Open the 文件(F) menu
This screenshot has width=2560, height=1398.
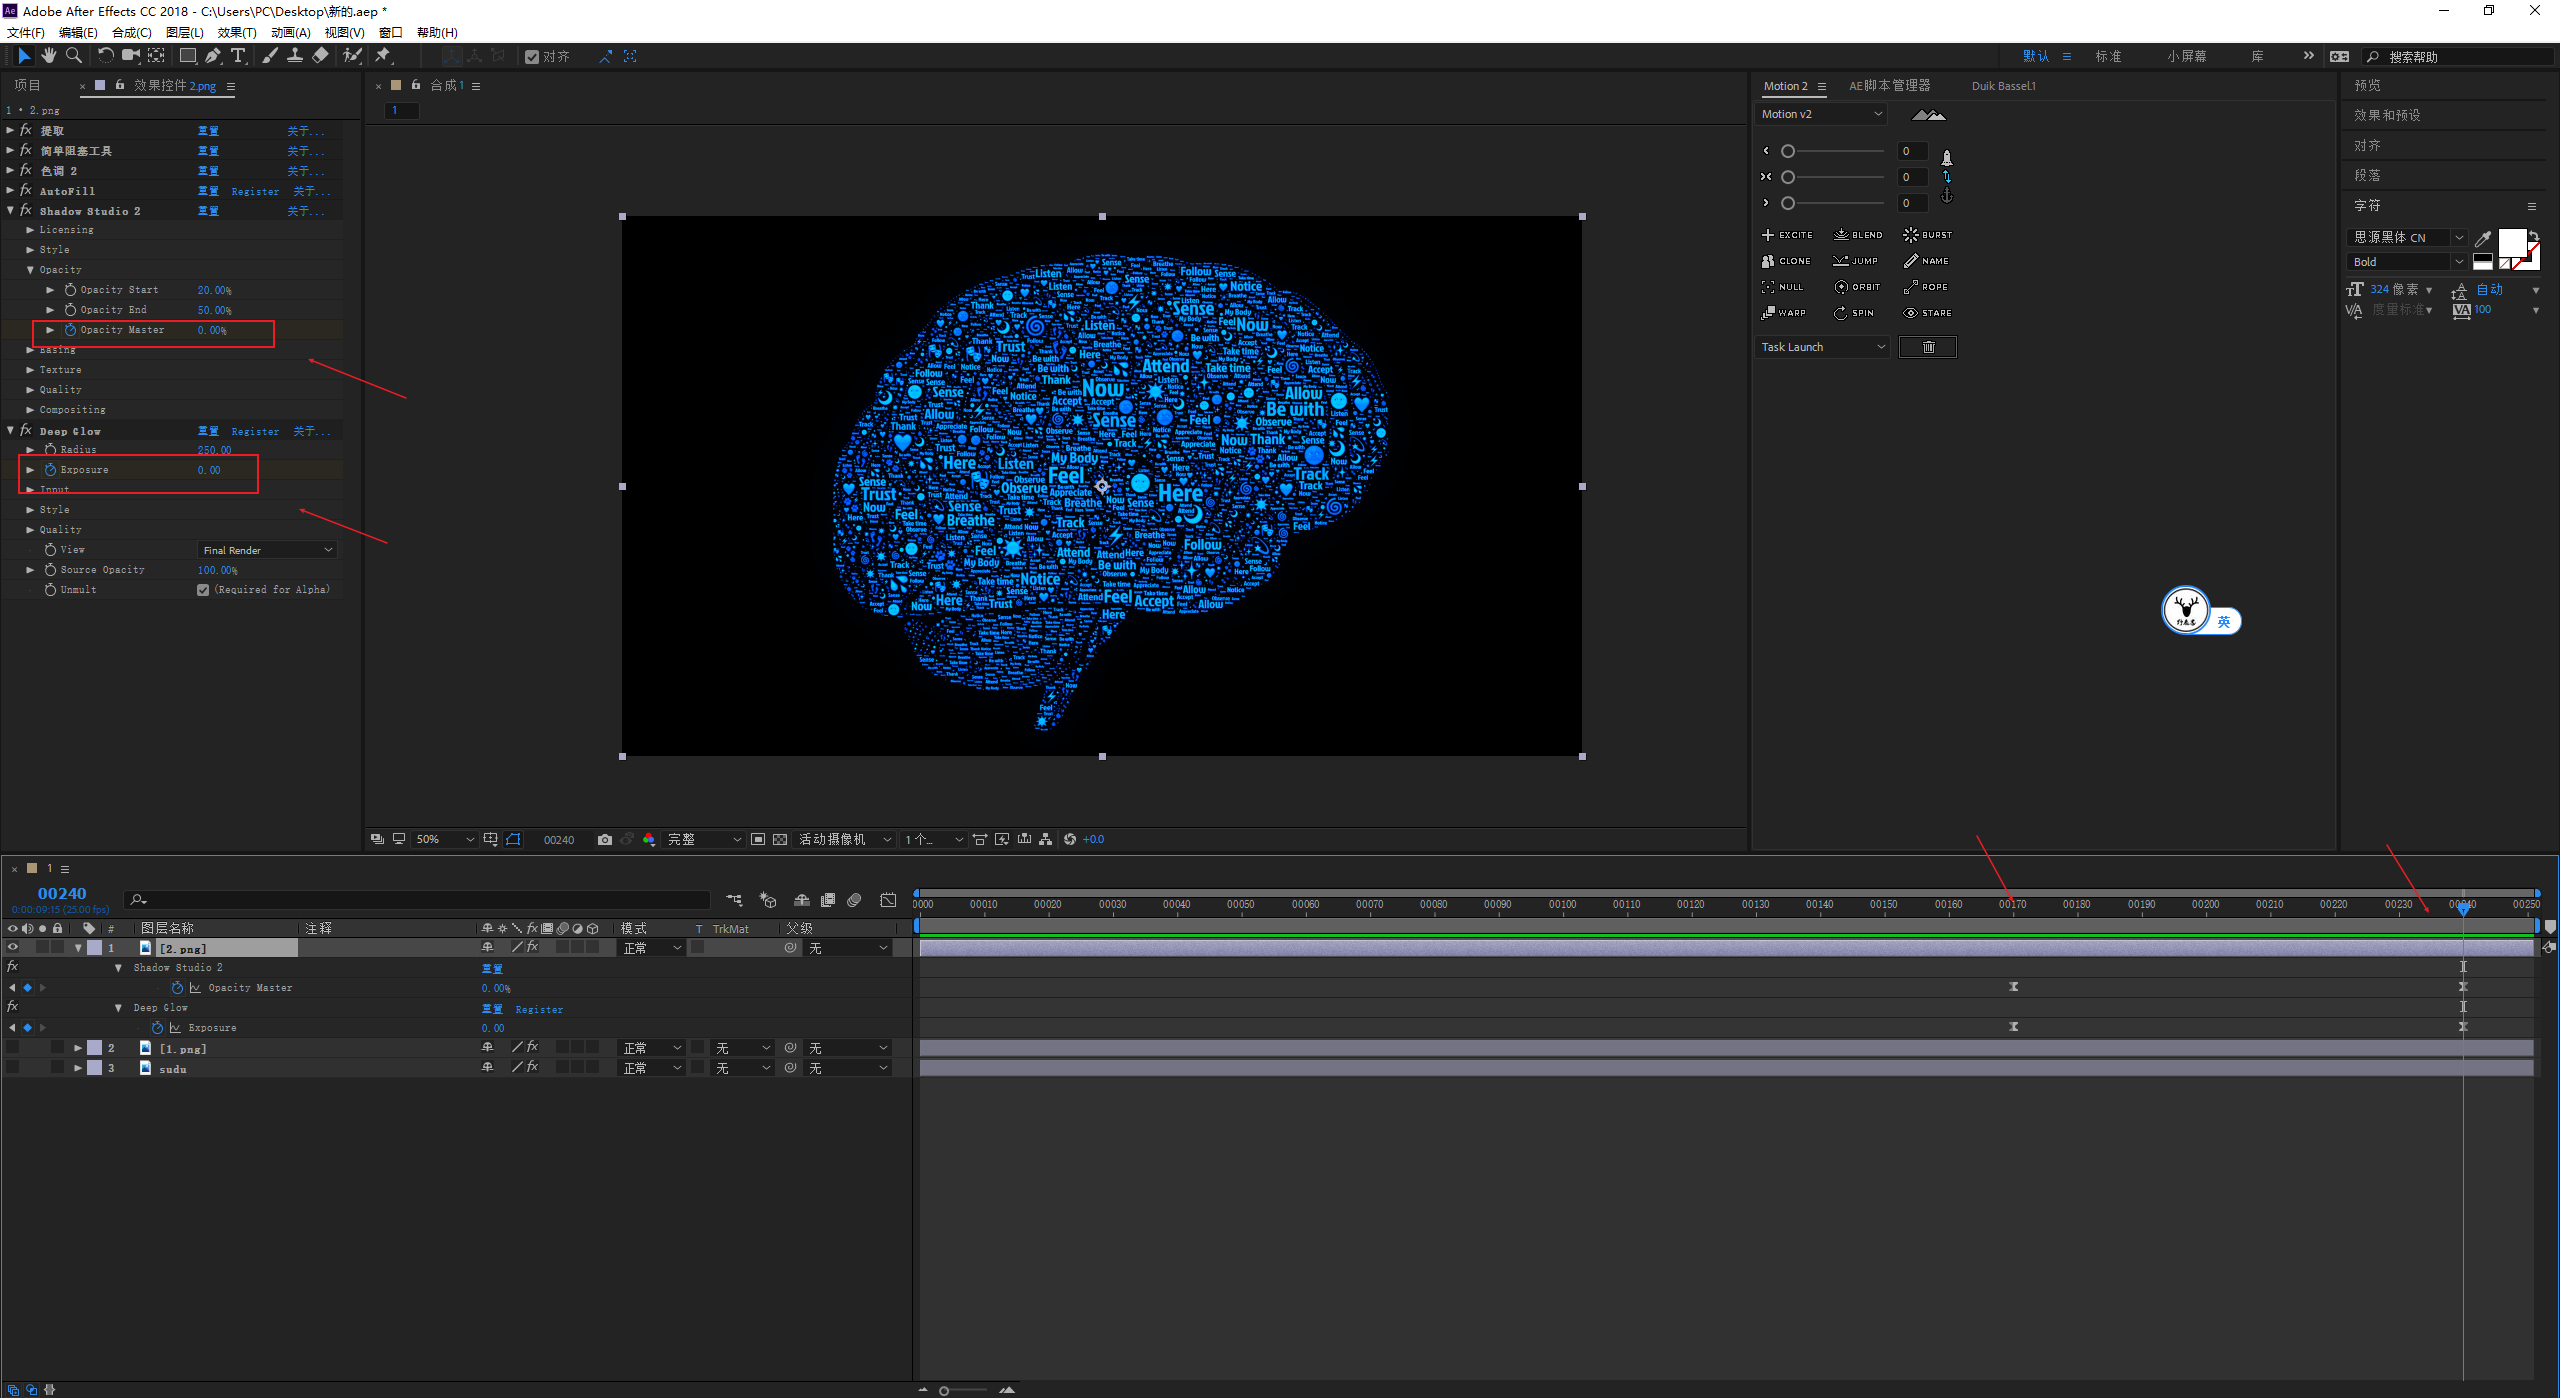pyautogui.click(x=26, y=33)
